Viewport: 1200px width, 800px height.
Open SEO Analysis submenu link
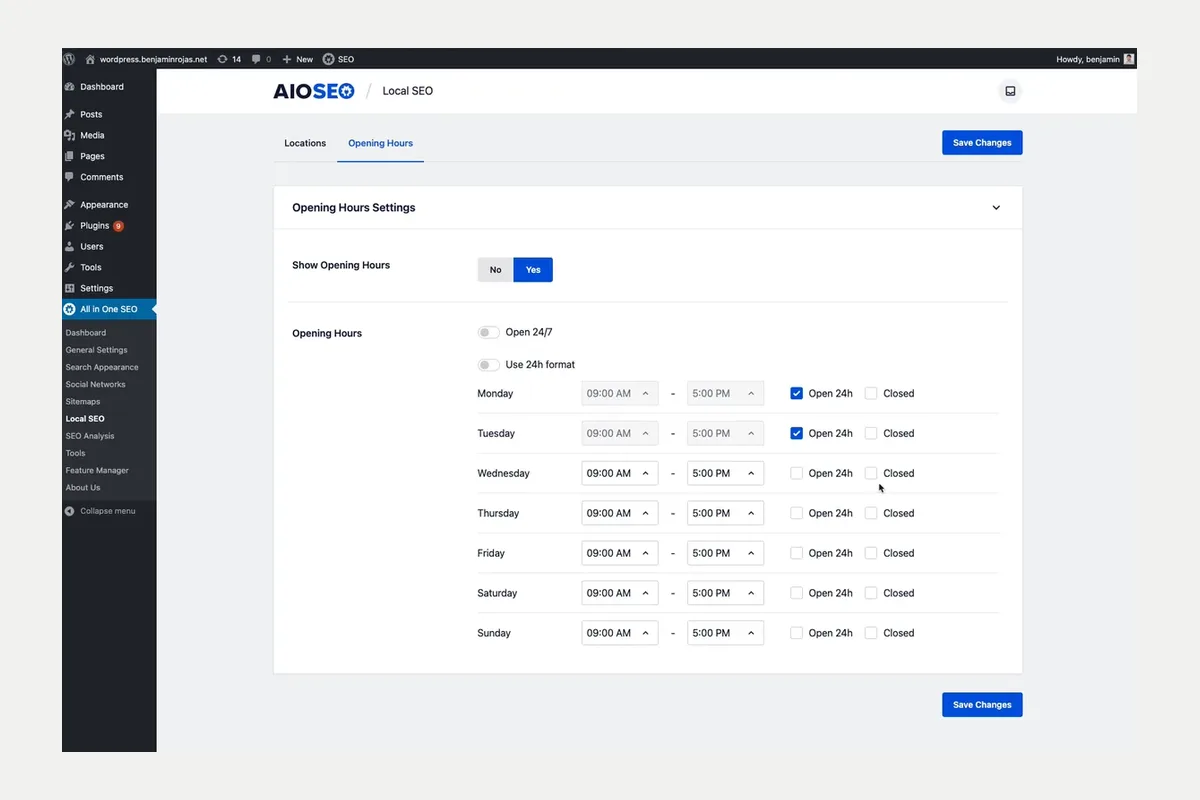pyautogui.click(x=90, y=436)
